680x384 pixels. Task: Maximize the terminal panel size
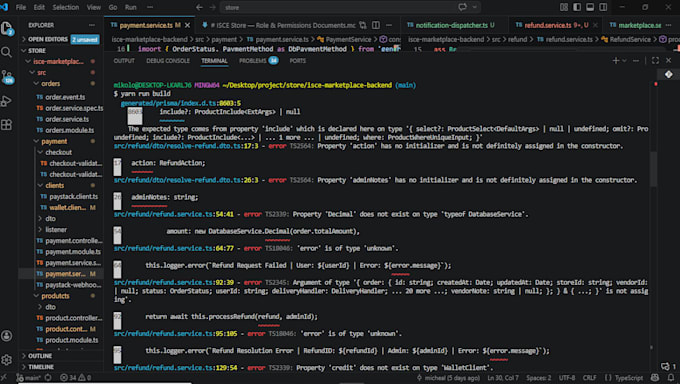(655, 61)
